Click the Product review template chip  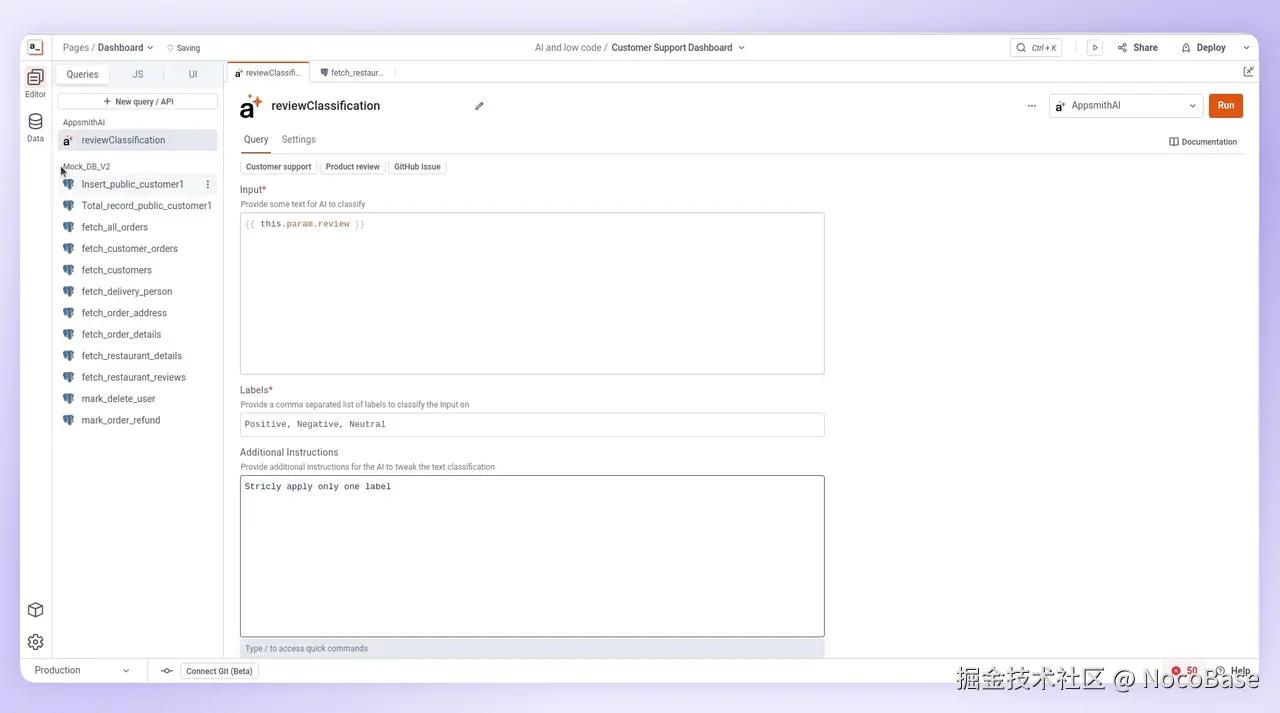353,167
